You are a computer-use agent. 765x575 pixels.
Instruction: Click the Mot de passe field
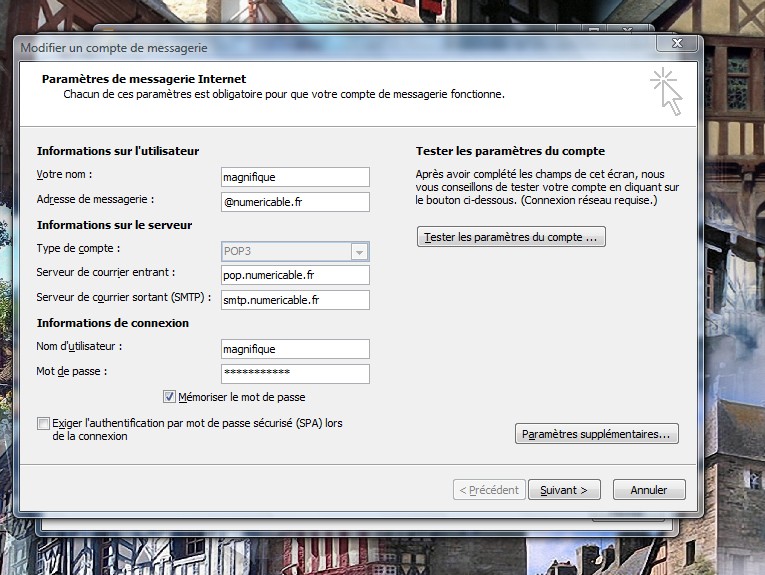point(295,374)
